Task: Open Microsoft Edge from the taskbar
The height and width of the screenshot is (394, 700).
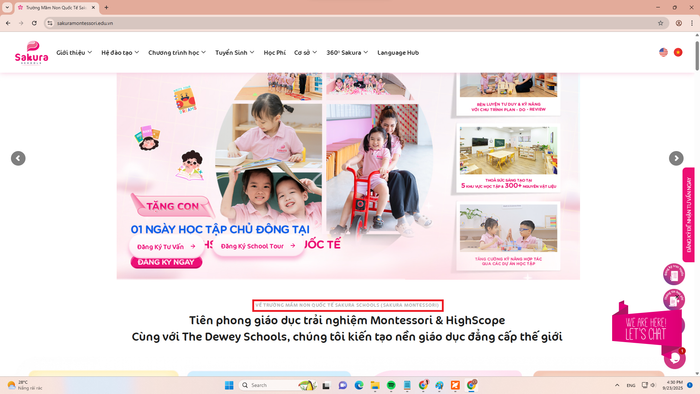Action: pyautogui.click(x=359, y=385)
